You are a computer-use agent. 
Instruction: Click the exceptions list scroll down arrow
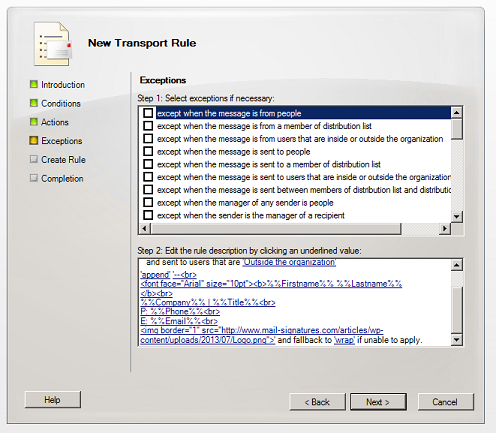click(x=456, y=217)
